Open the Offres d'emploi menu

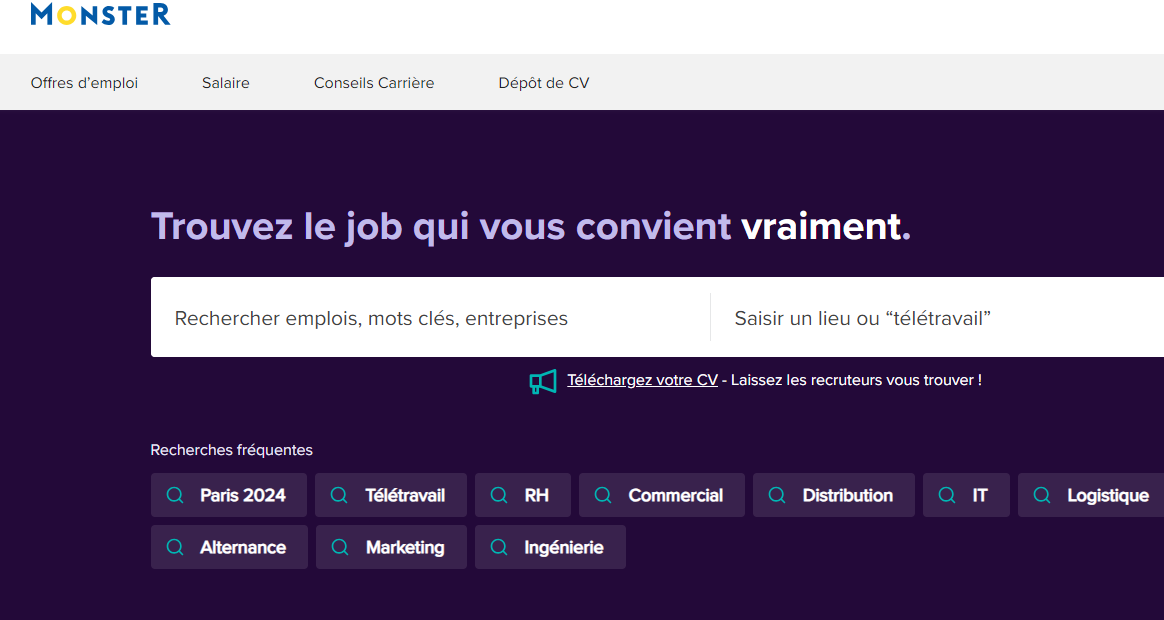click(84, 83)
